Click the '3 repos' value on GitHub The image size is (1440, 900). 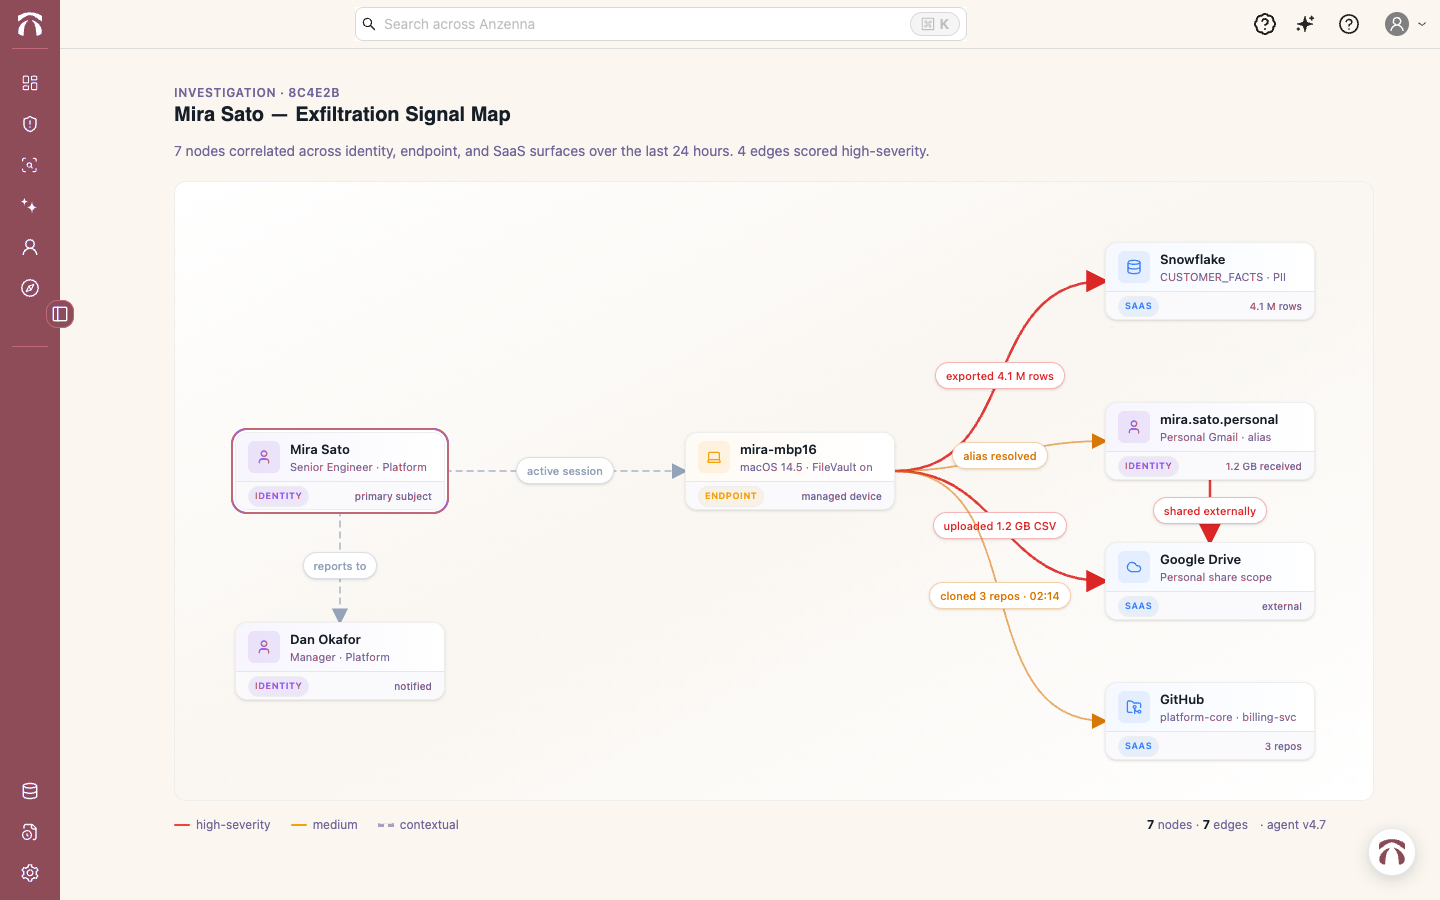(1283, 746)
